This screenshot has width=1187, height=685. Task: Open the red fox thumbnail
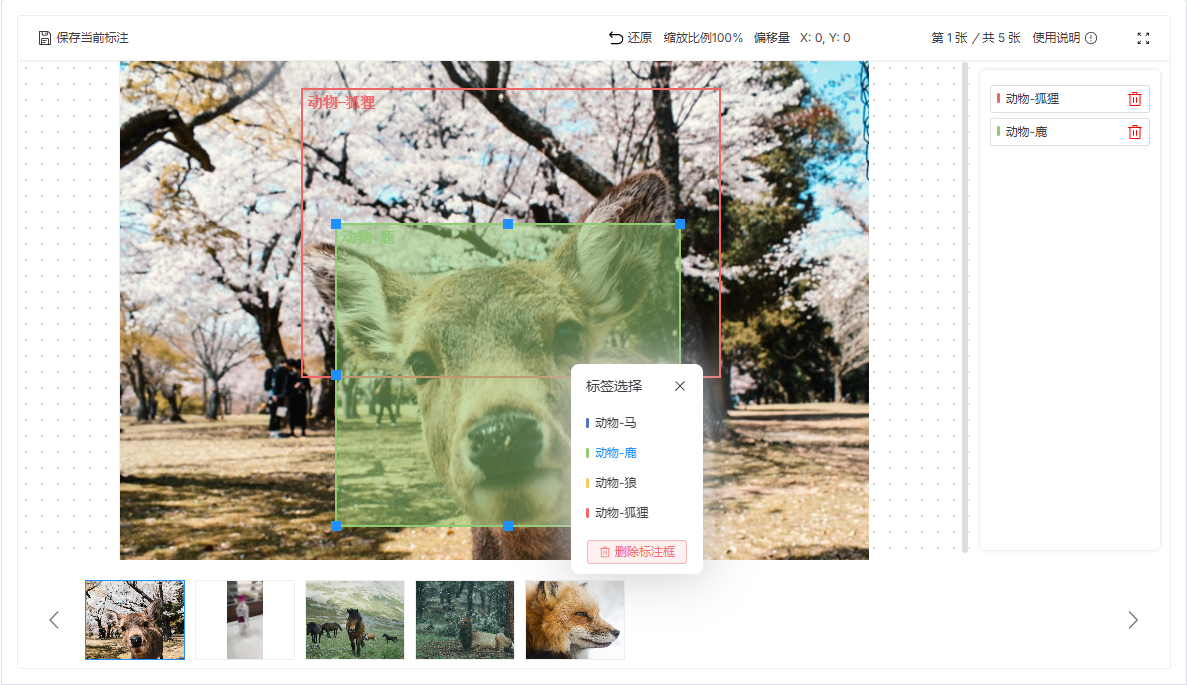(x=575, y=620)
